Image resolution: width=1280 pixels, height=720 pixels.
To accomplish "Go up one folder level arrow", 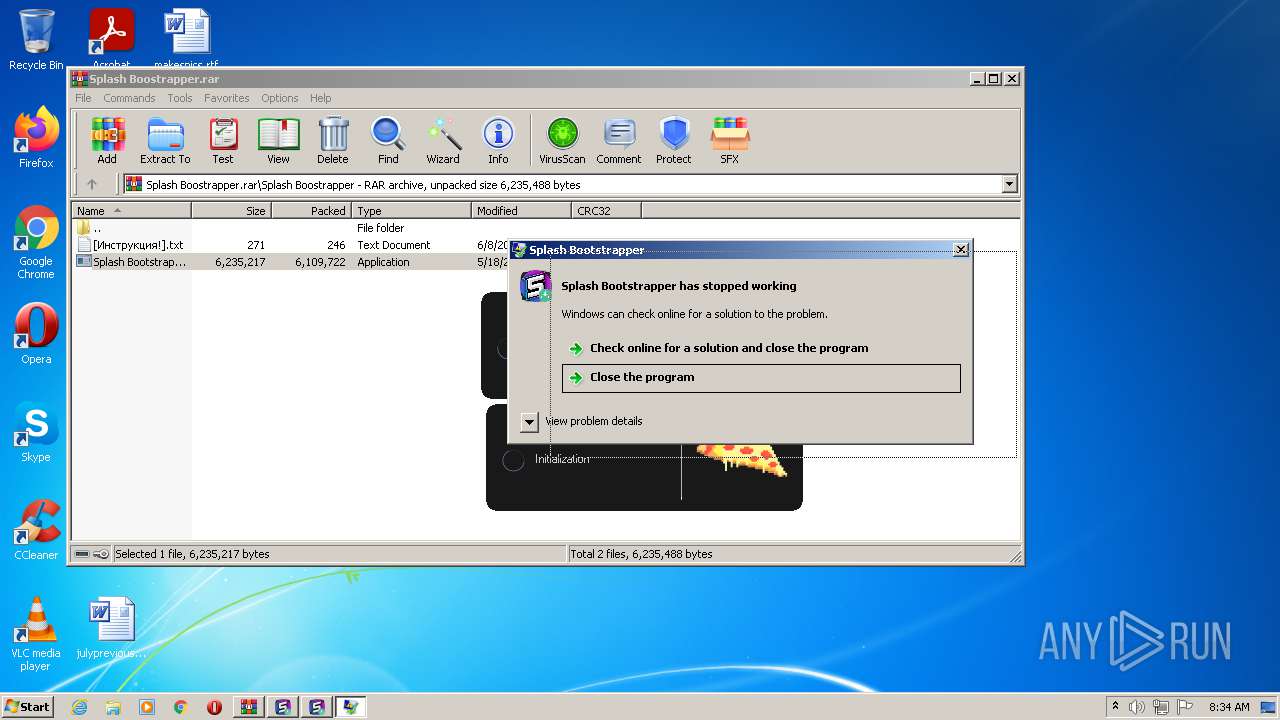I will click(x=92, y=184).
